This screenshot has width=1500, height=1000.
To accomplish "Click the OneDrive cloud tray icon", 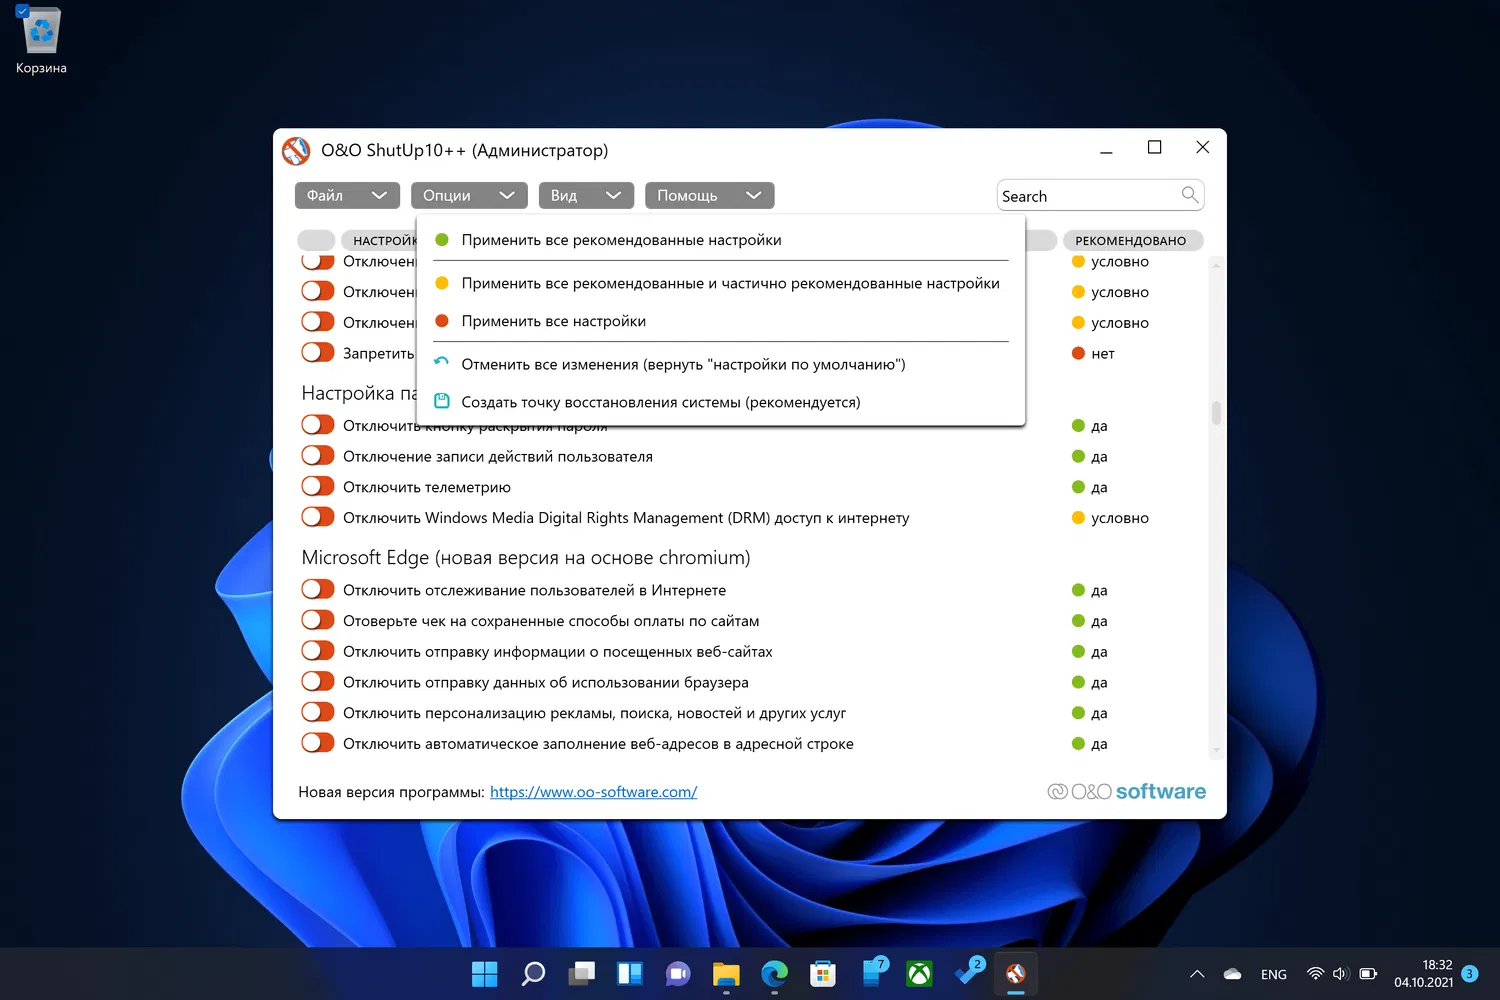I will [1232, 974].
